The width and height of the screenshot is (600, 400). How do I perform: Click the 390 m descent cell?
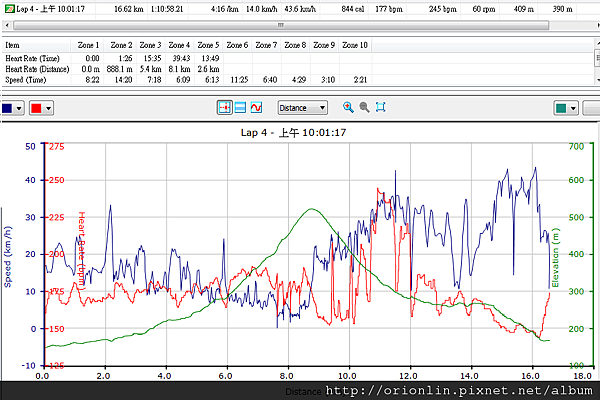(562, 9)
